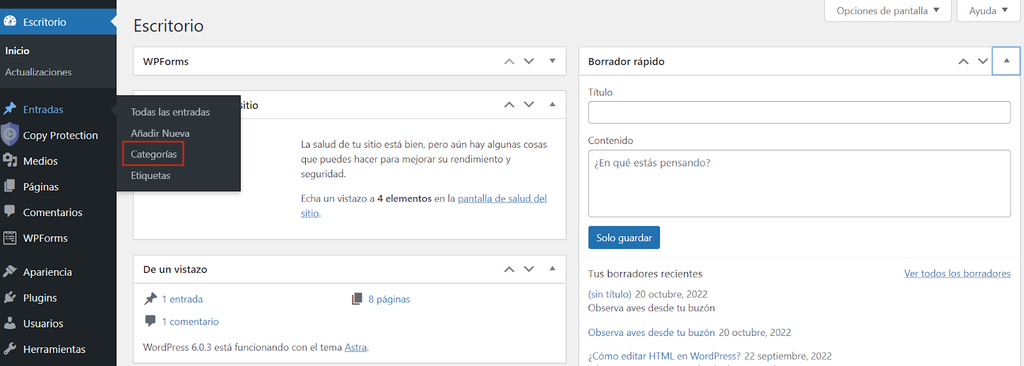The height and width of the screenshot is (366, 1024).
Task: Open draft ¿Cómo editar HTML en WordPress?
Action: click(664, 356)
